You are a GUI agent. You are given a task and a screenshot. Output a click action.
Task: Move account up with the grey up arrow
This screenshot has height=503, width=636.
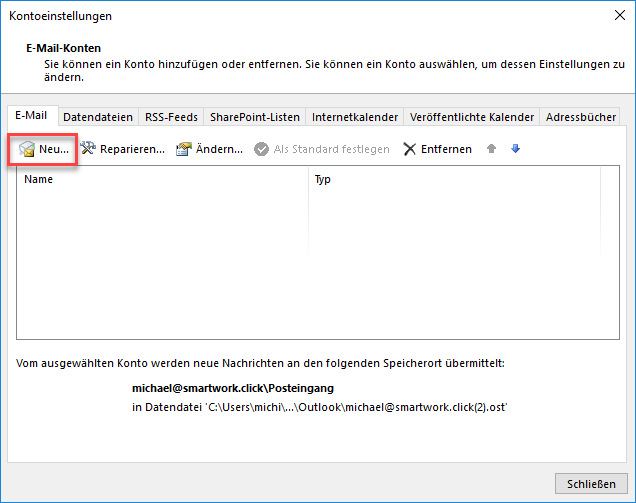pos(491,149)
